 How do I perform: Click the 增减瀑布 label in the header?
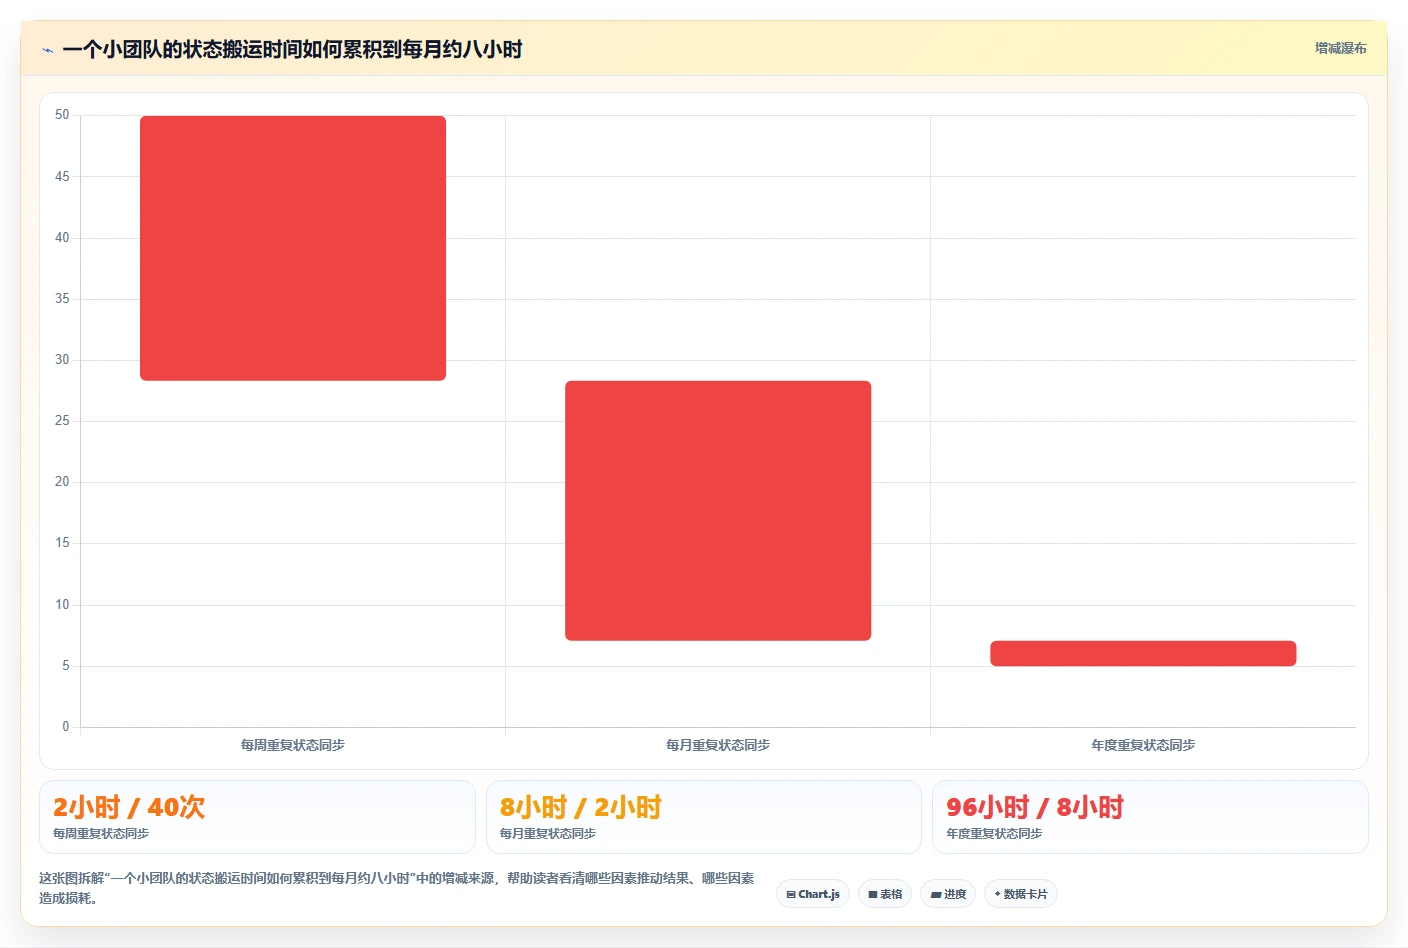point(1340,48)
